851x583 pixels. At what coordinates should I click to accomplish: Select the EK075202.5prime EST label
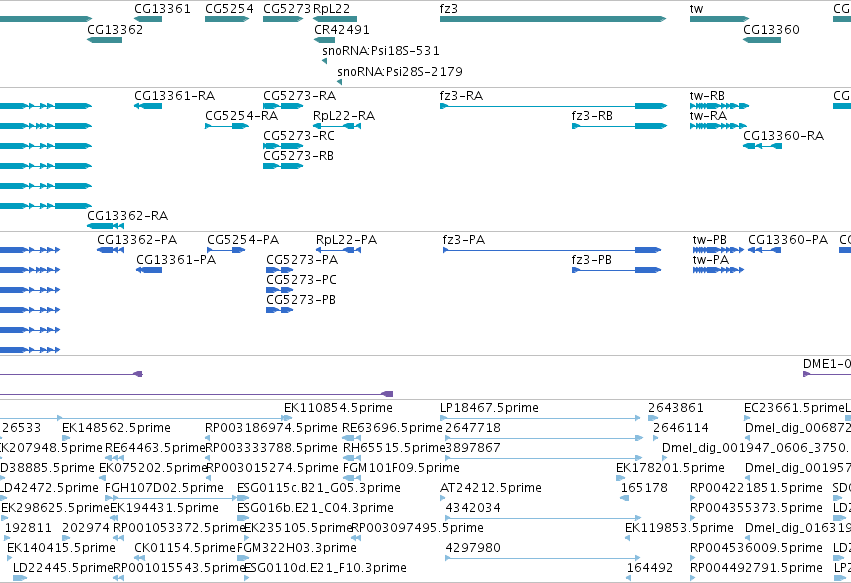coord(154,468)
